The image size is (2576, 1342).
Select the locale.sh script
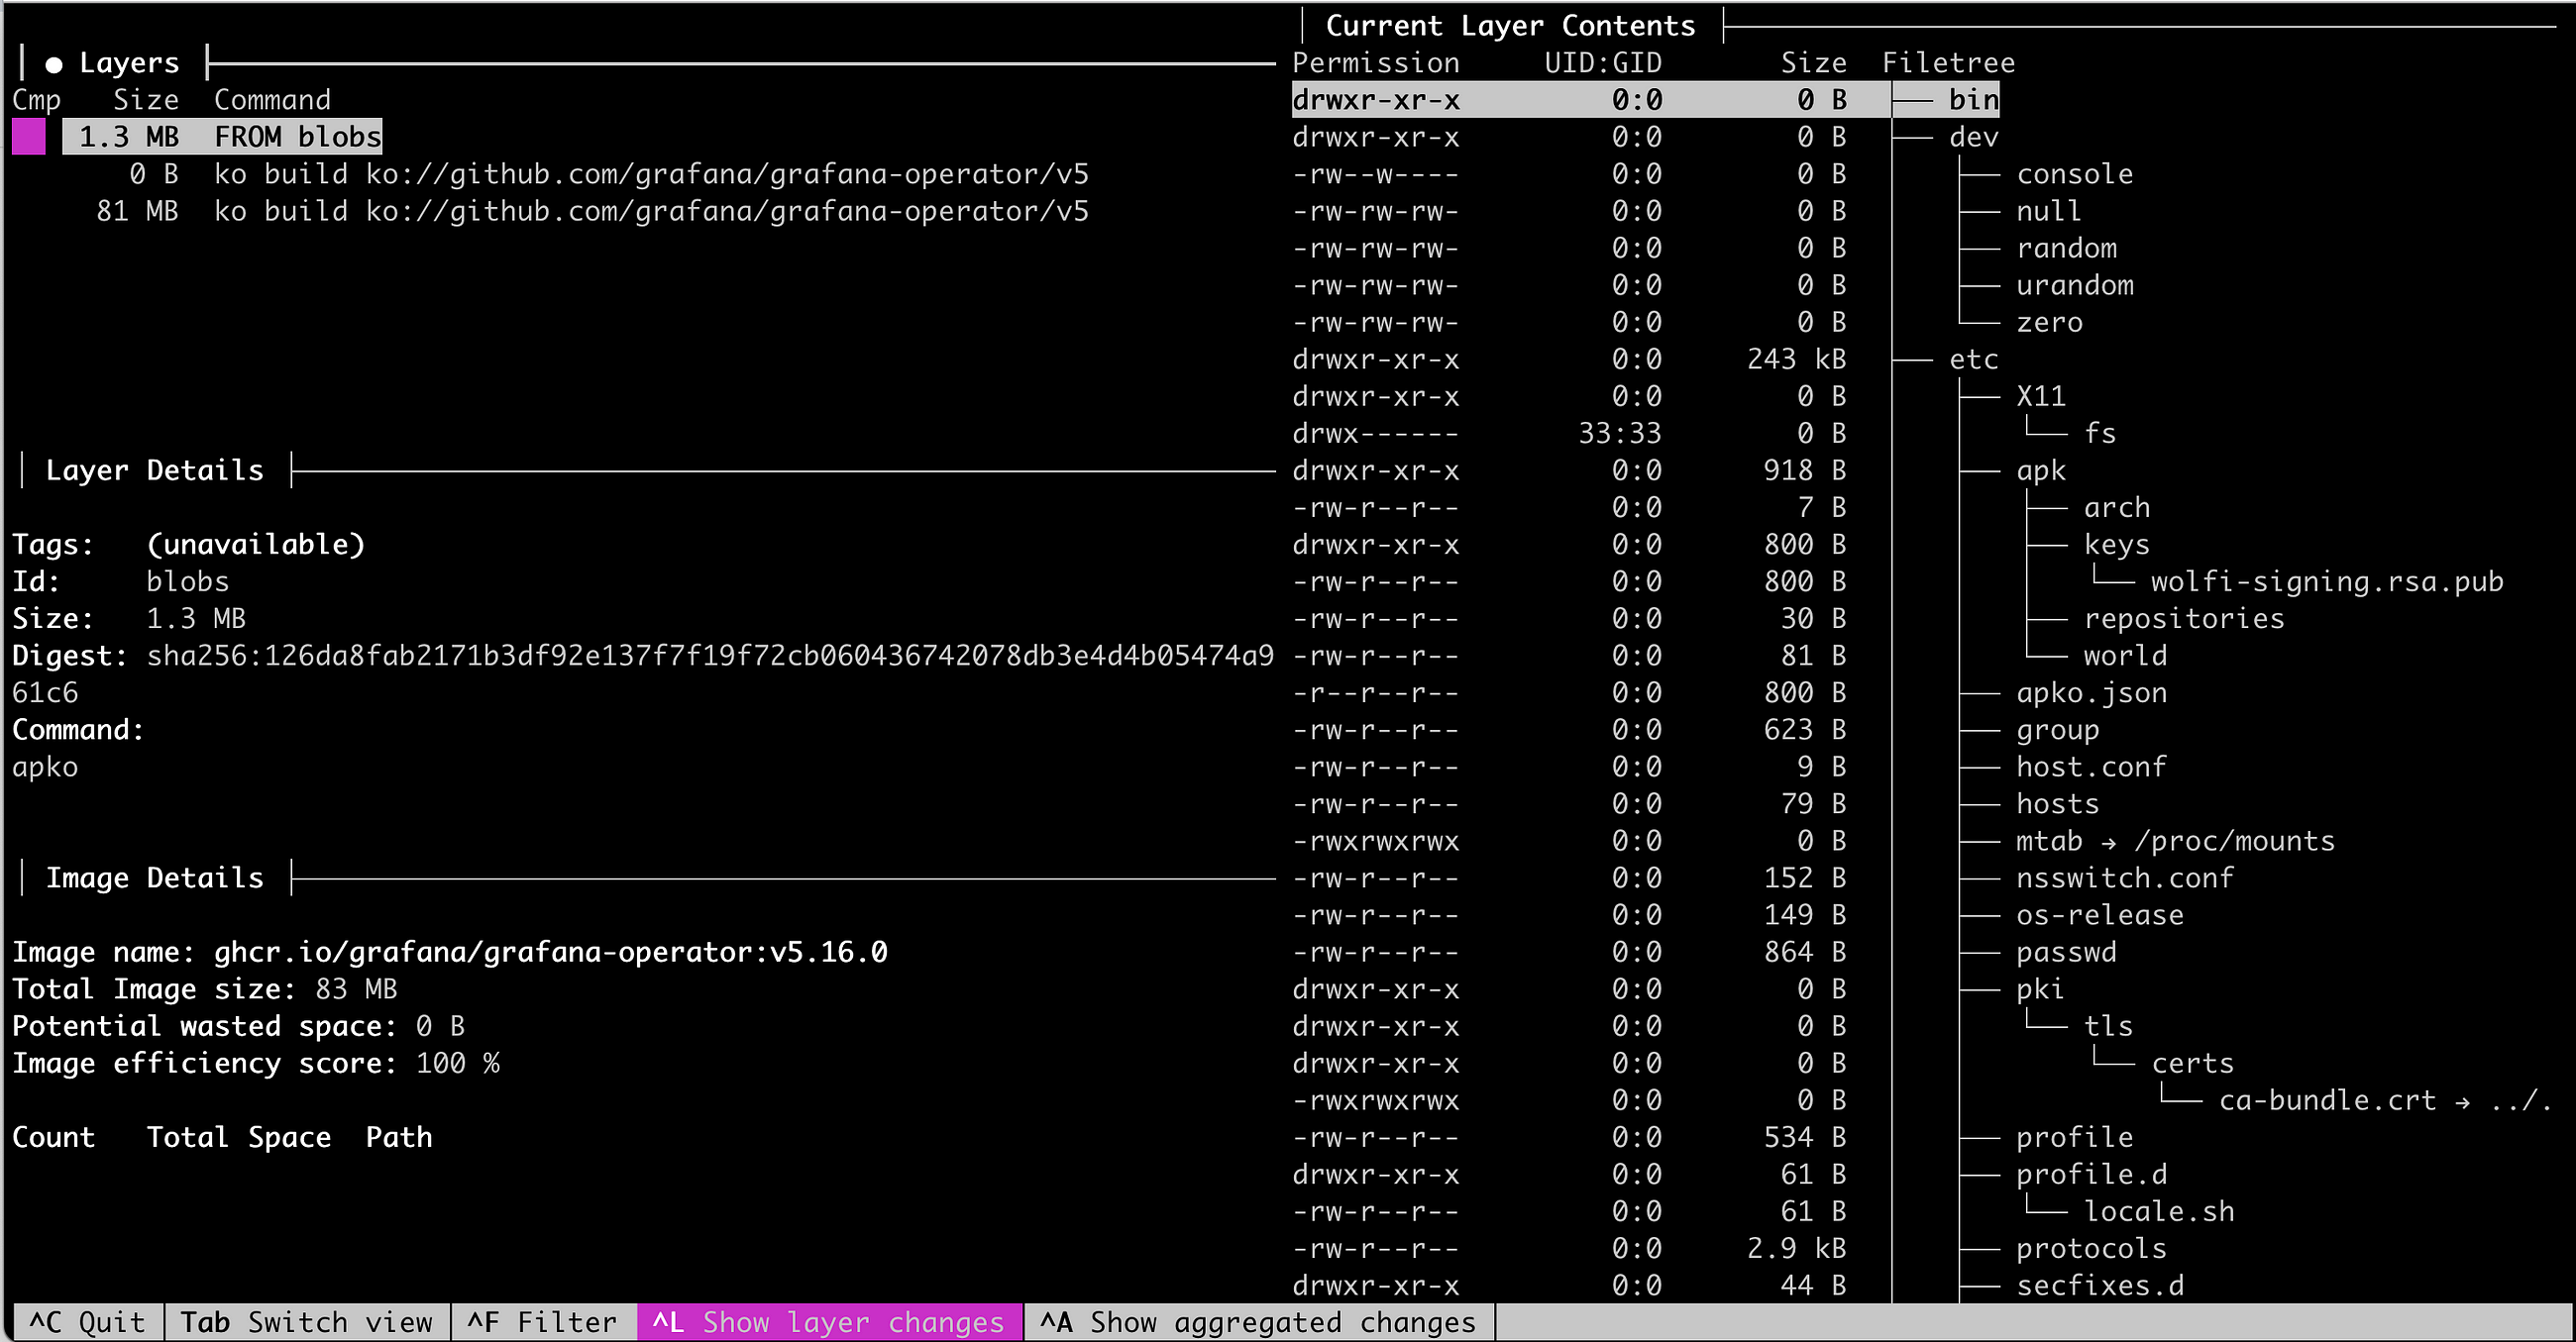(x=2159, y=1210)
